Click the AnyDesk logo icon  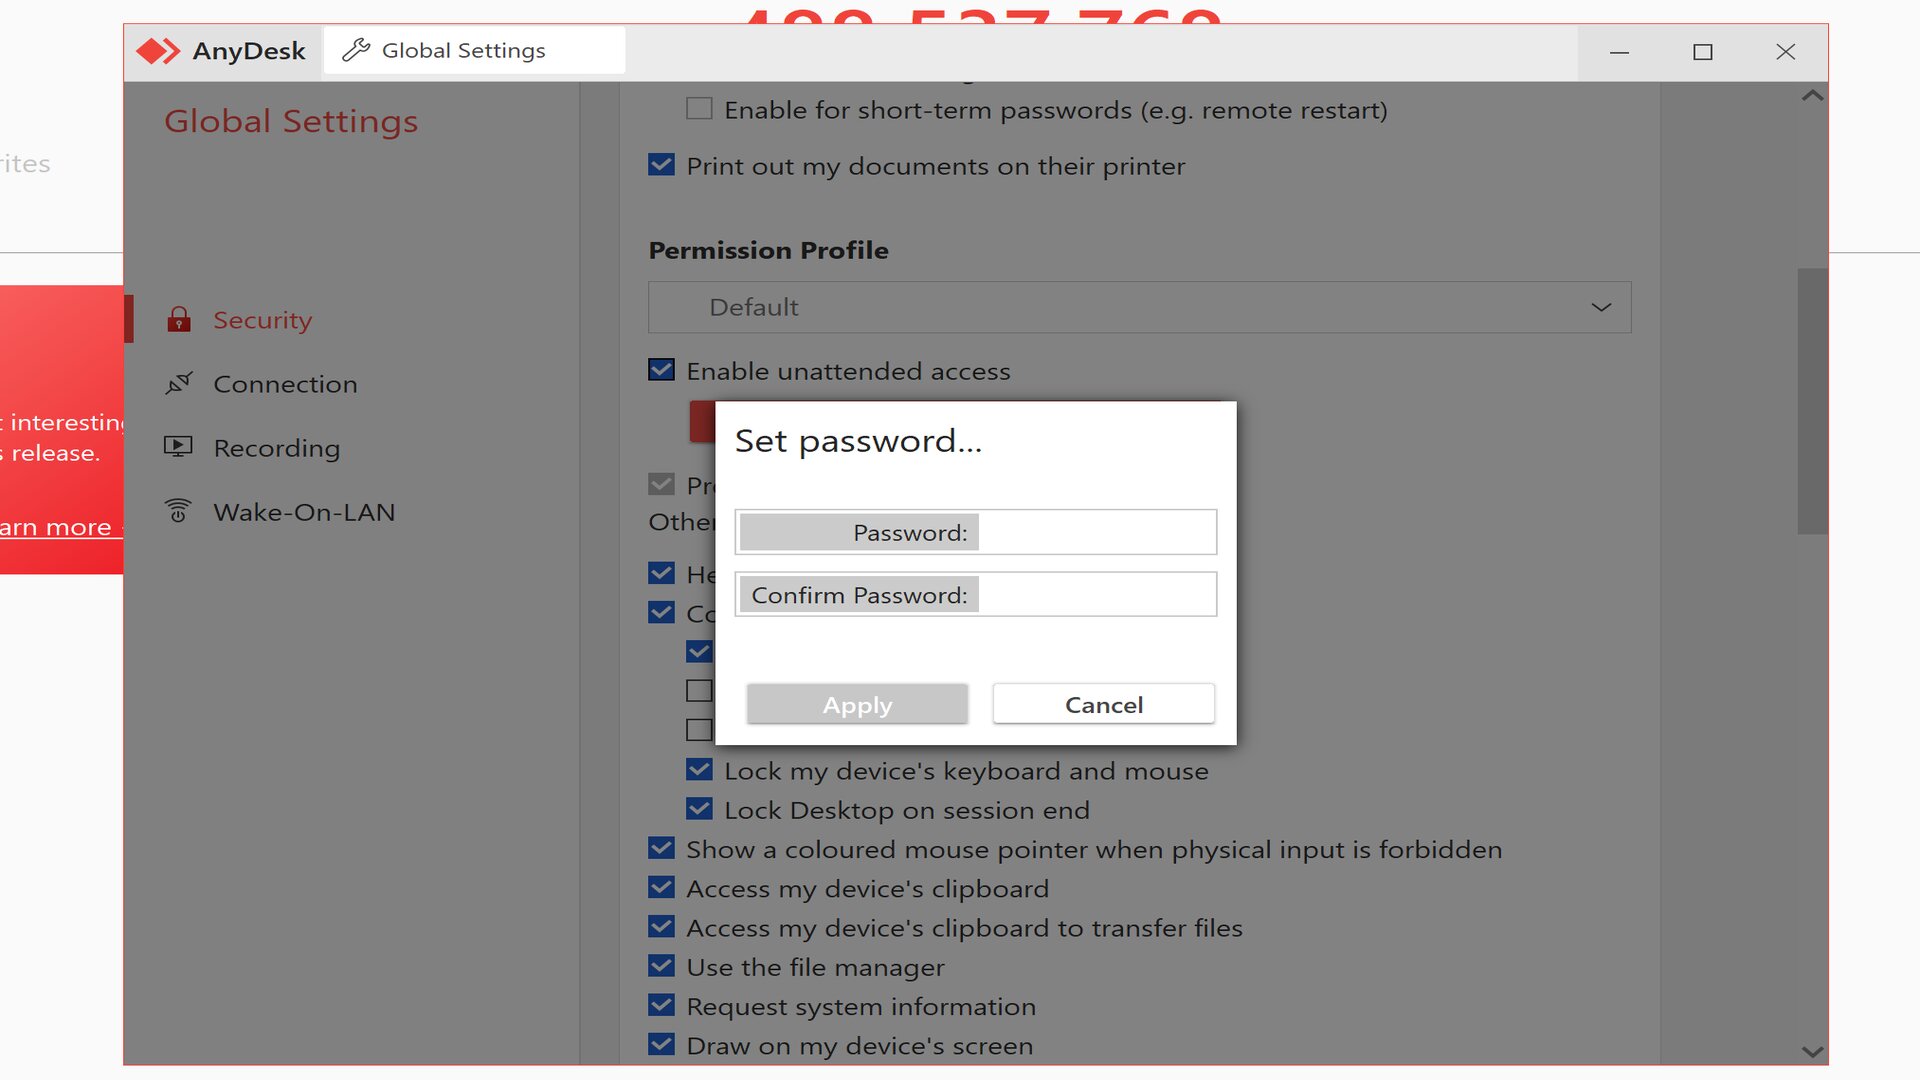click(x=156, y=50)
